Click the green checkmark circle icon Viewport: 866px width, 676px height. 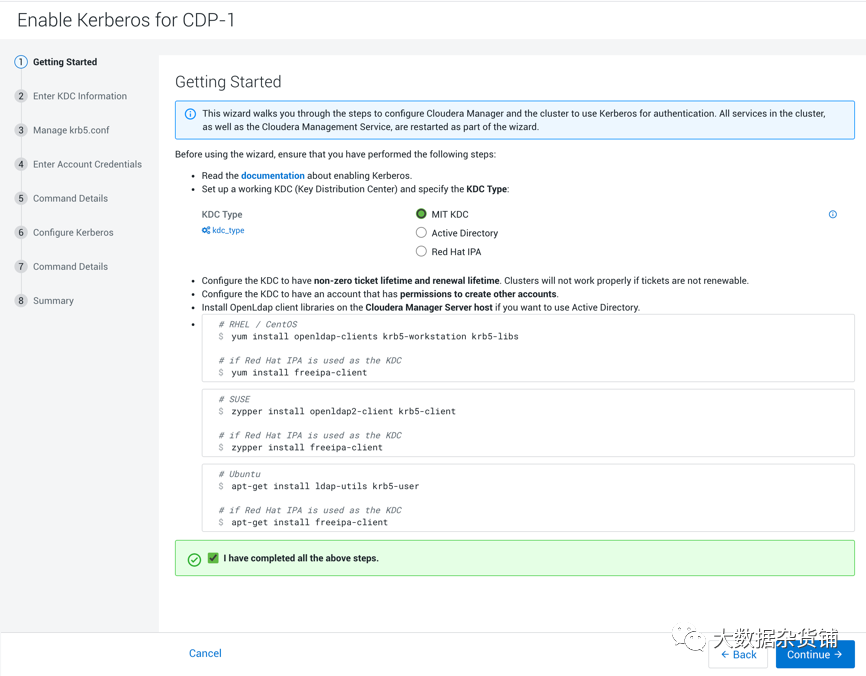pyautogui.click(x=194, y=559)
